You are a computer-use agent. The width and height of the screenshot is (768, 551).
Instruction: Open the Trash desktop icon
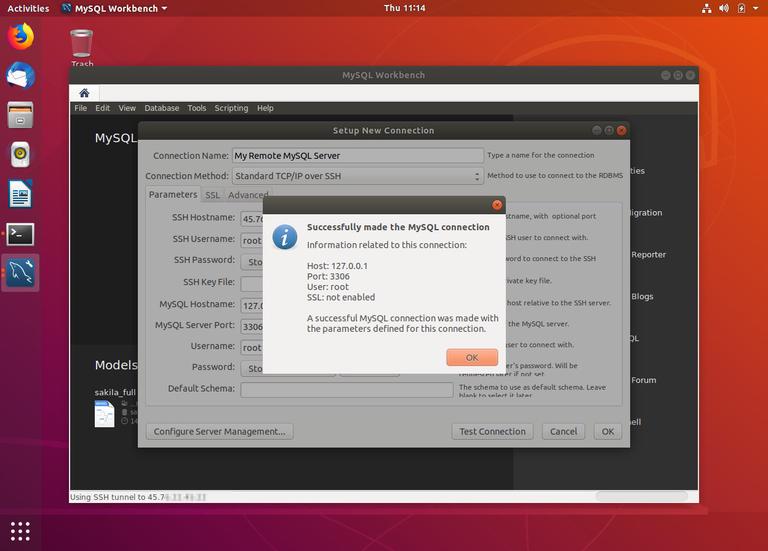(82, 46)
